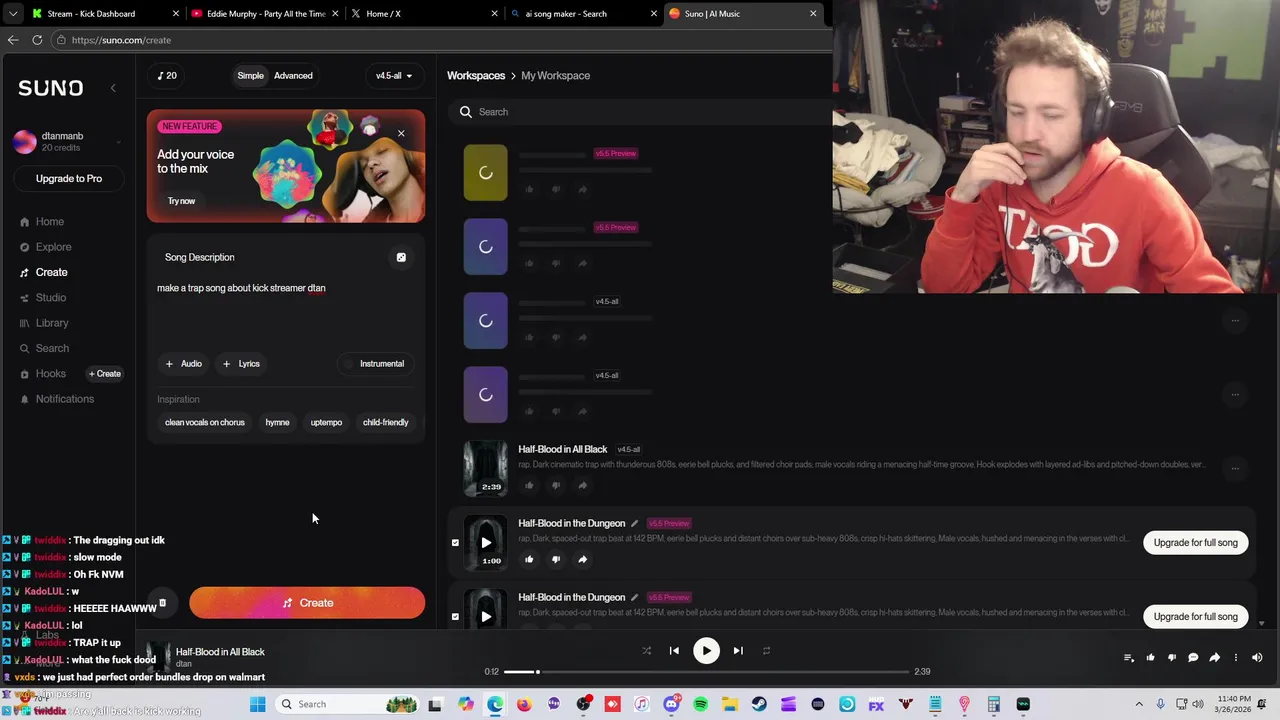Play the 1:00 Half-Blood in the Dungeon thumbnail
Viewport: 1280px width, 720px height.
tap(486, 543)
